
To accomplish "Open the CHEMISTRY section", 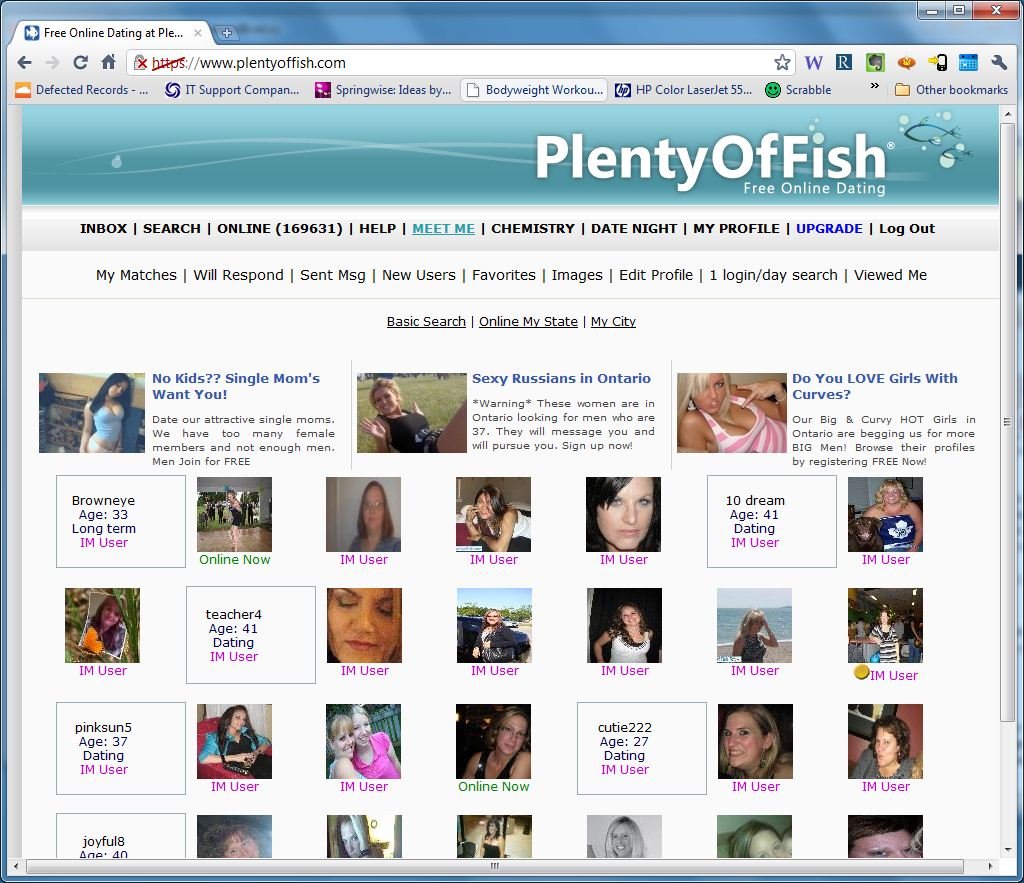I will (533, 229).
